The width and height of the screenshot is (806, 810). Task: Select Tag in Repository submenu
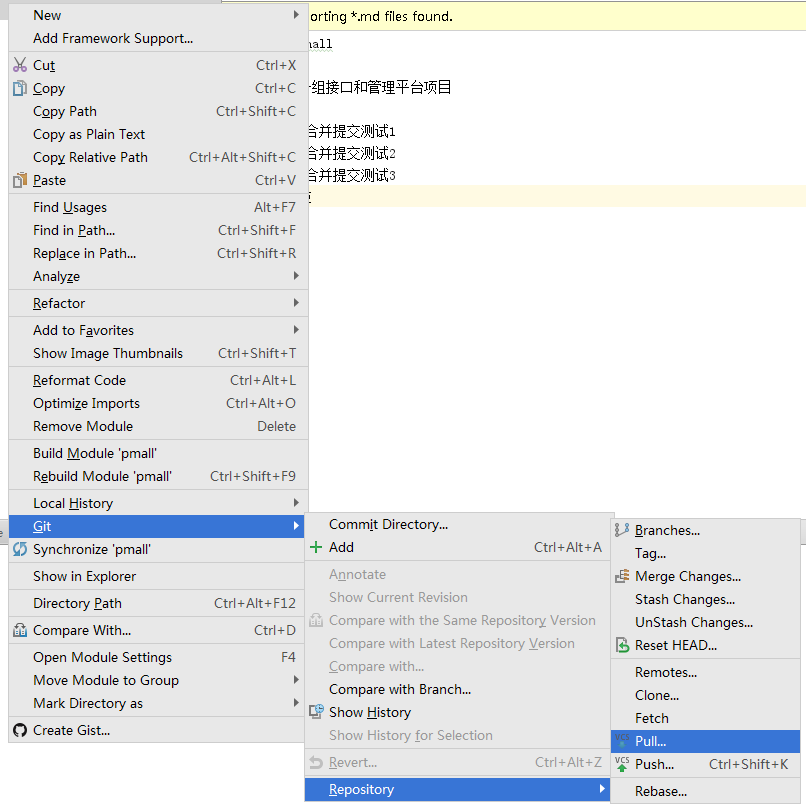(x=706, y=553)
